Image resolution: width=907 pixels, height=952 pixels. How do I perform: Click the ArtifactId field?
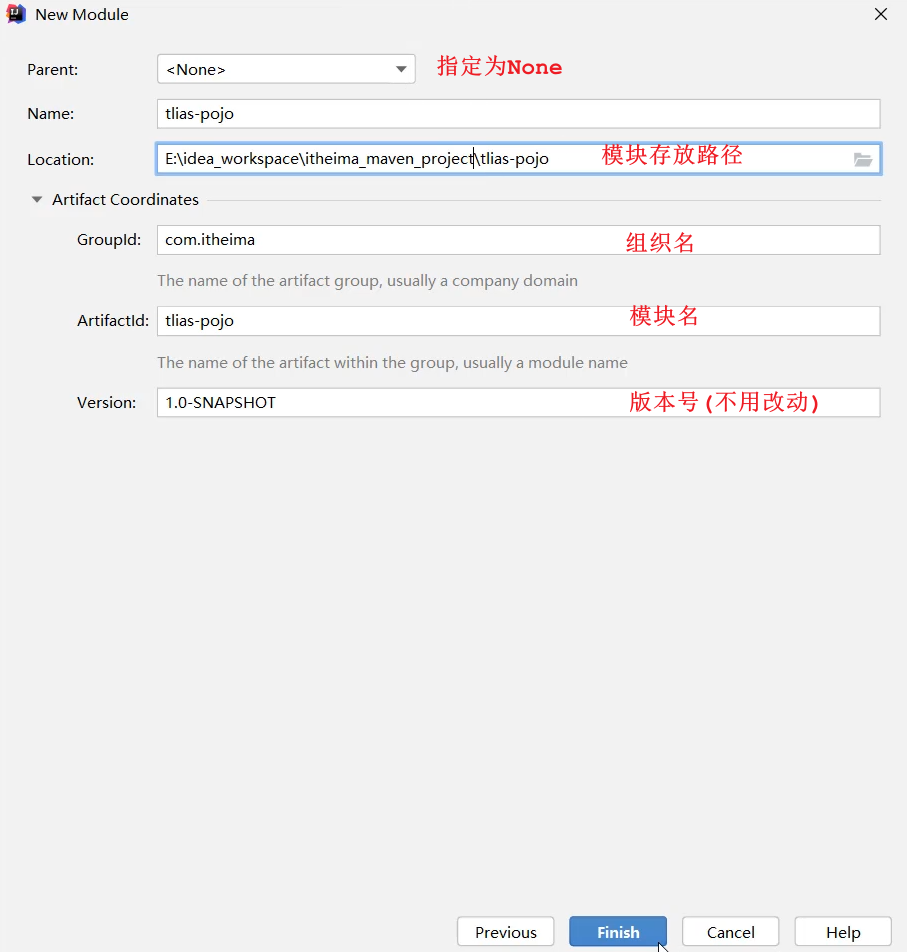tap(518, 321)
